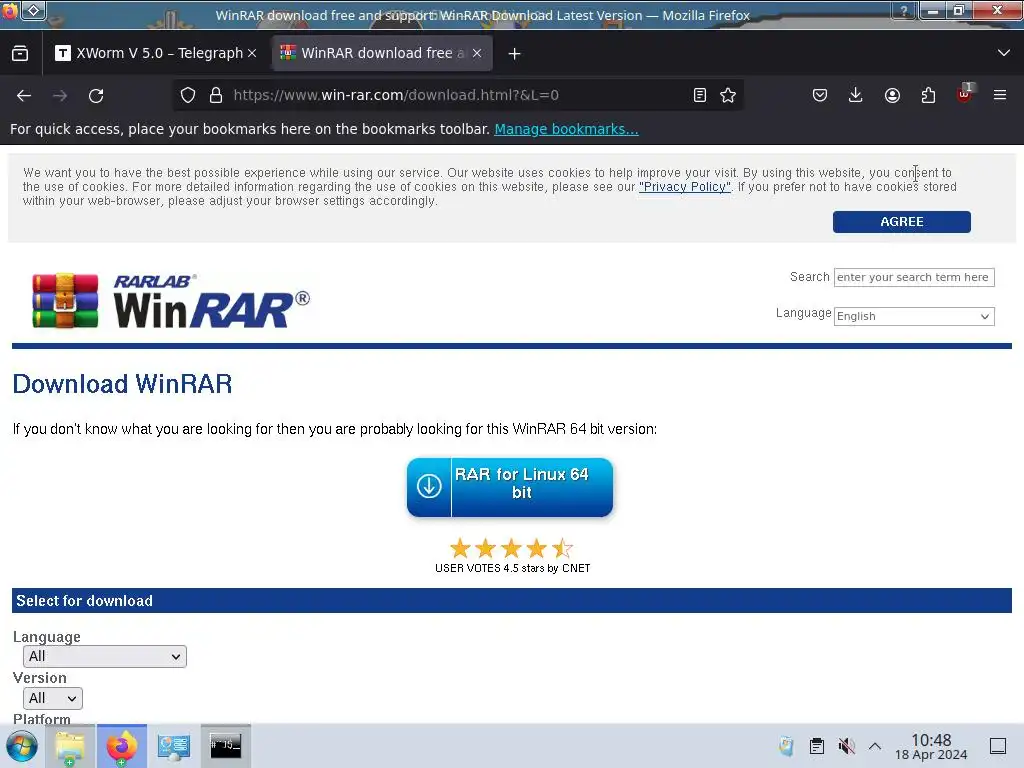Accept cookies with AGREE button
This screenshot has height=768, width=1024.
[901, 221]
